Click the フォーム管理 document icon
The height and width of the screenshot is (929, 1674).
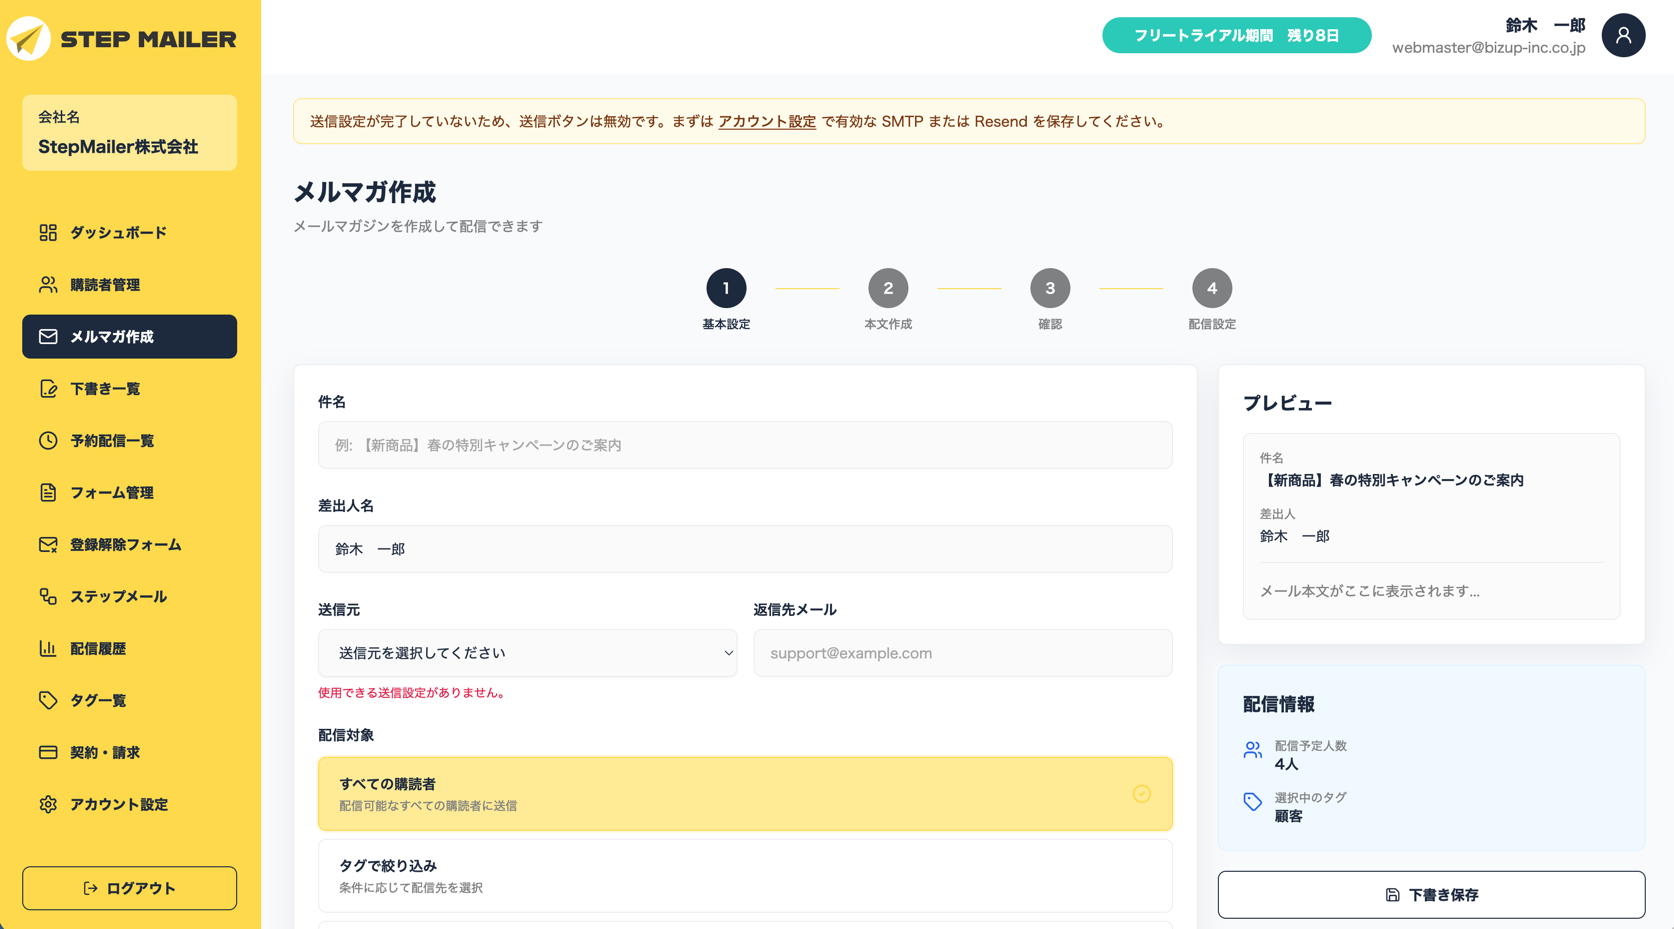[x=48, y=493]
